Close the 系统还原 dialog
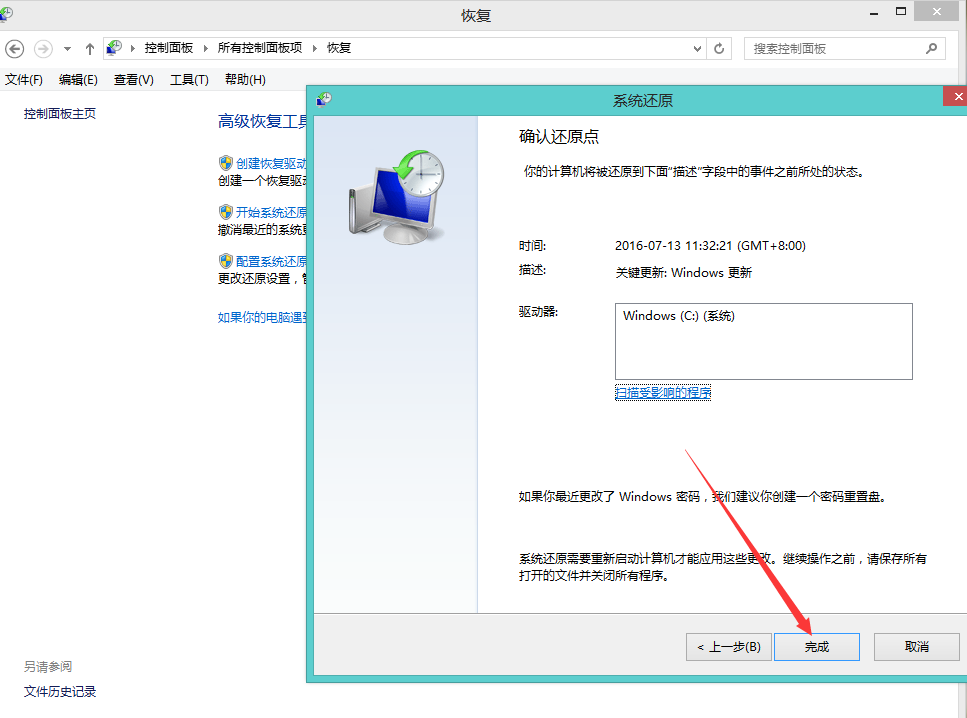This screenshot has height=718, width=967. pos(956,96)
